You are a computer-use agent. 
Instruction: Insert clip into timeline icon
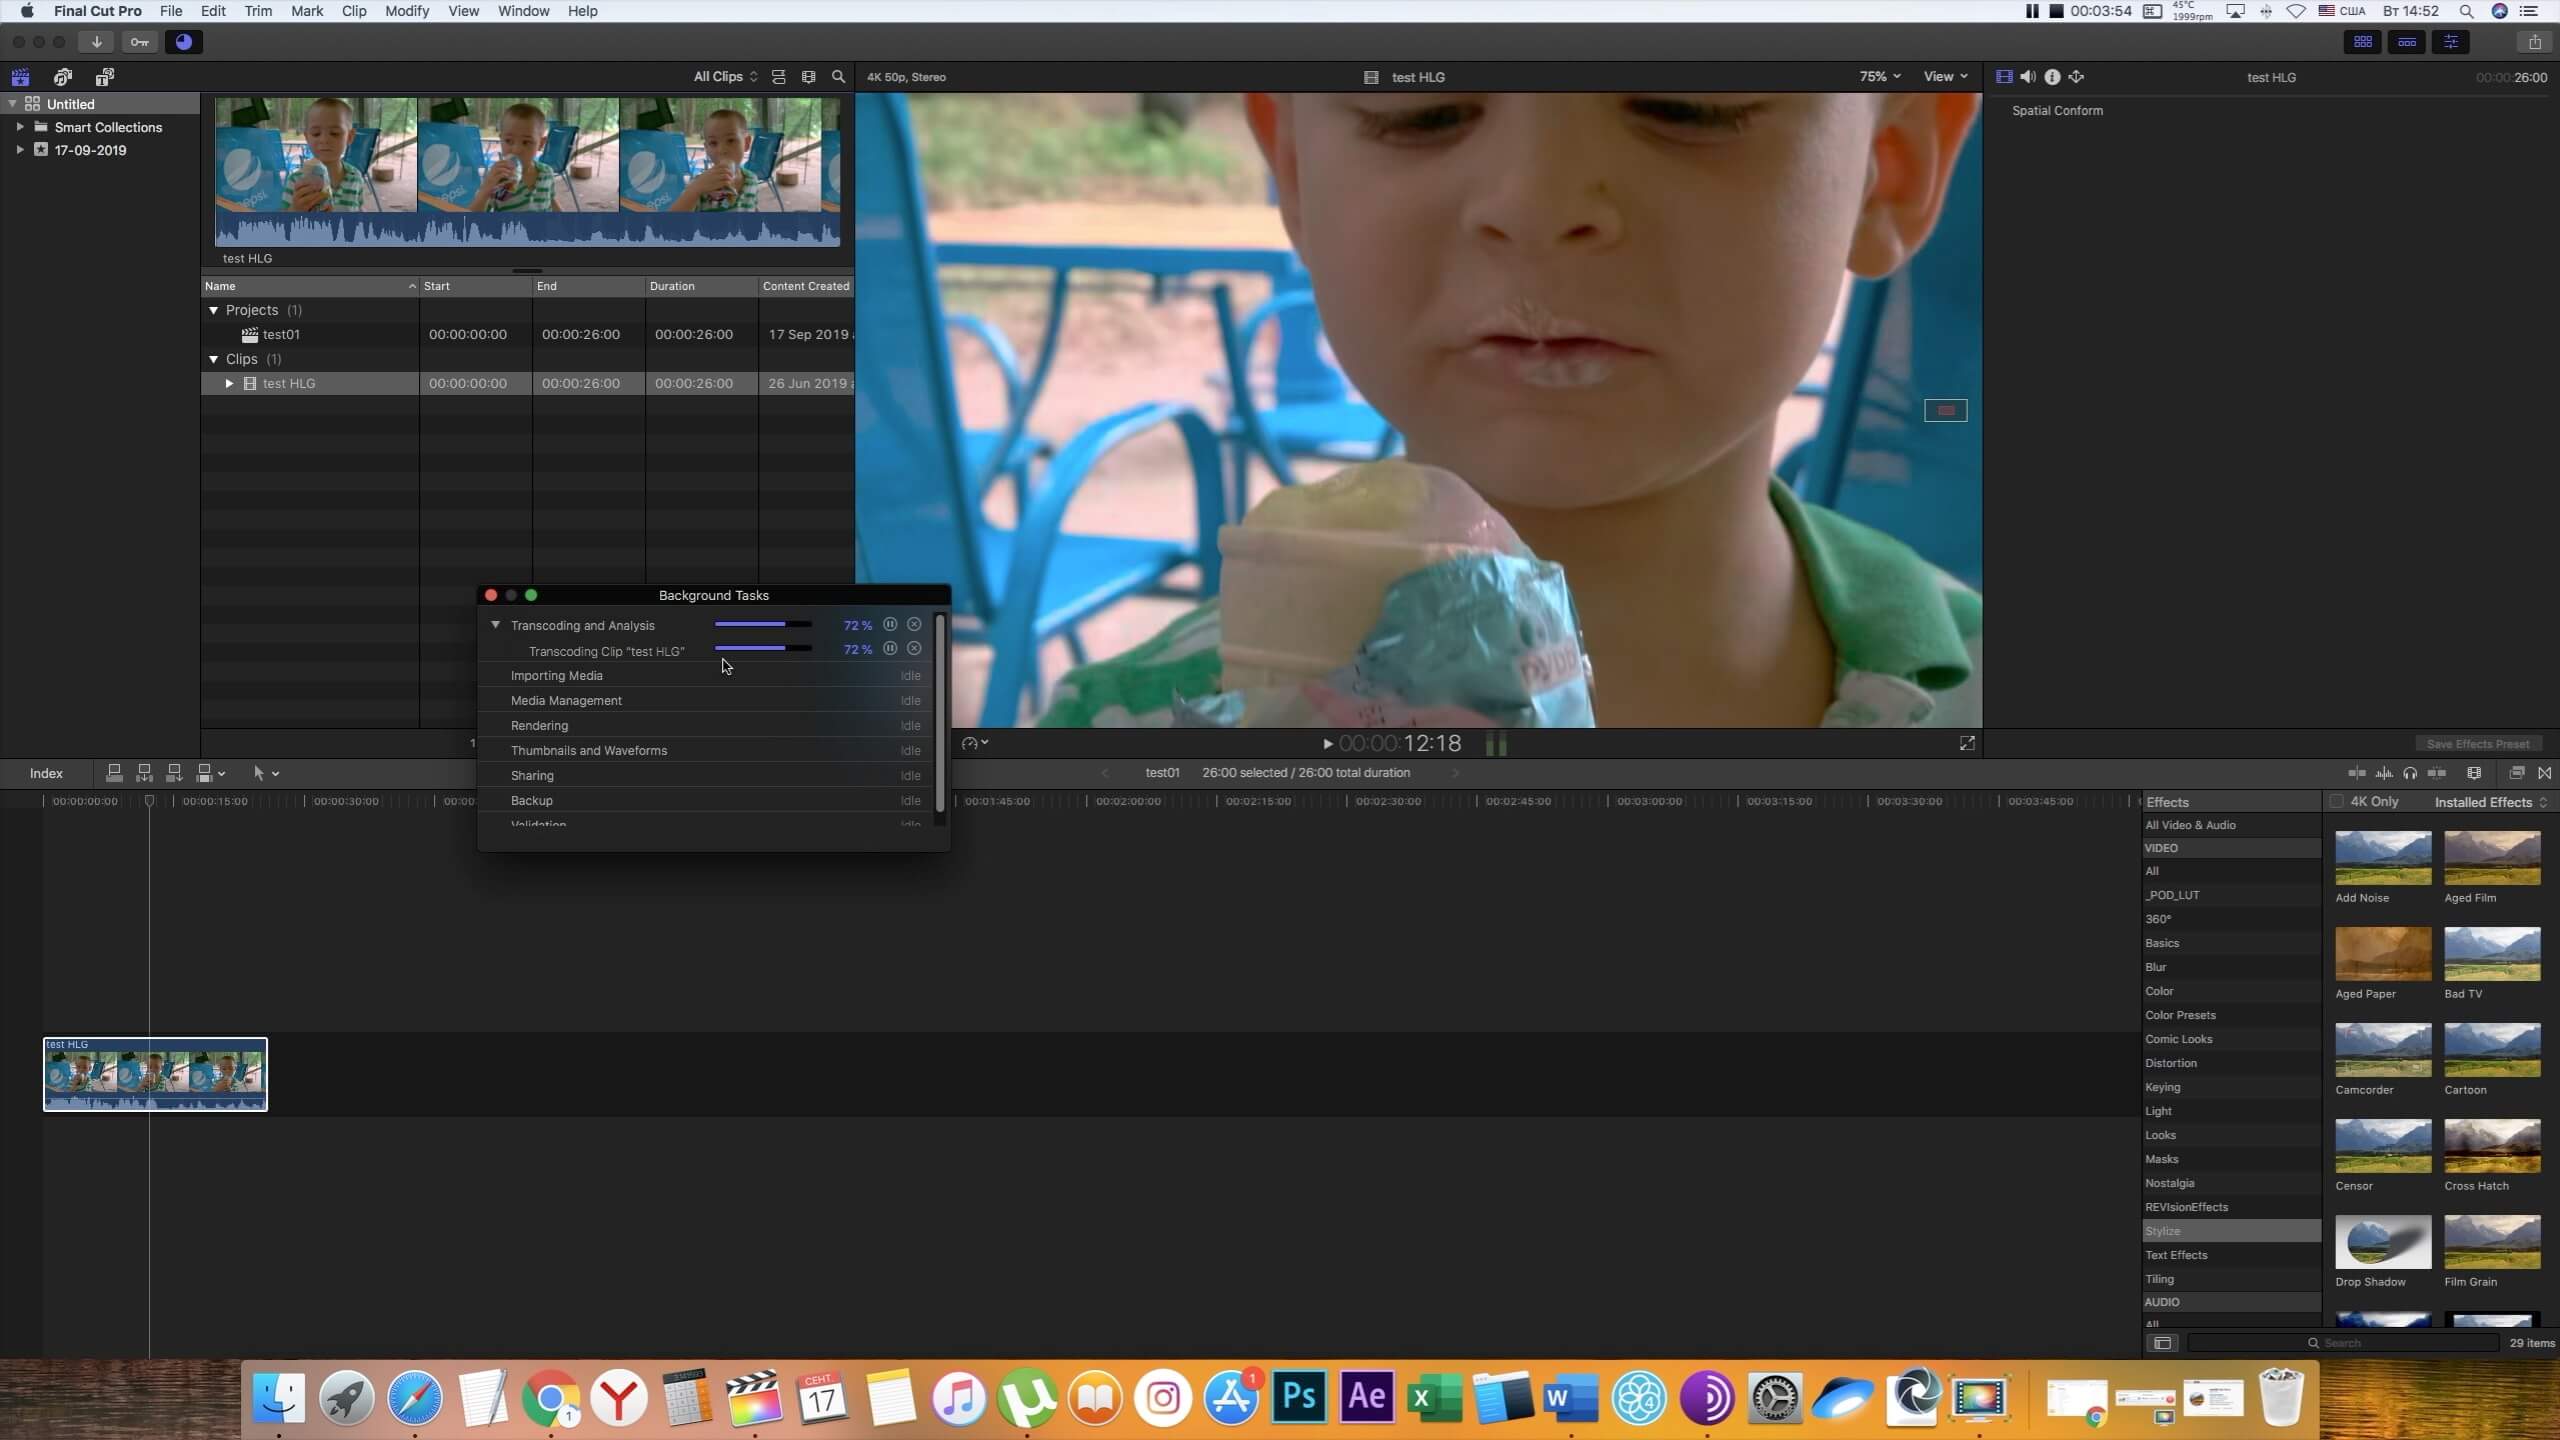(144, 773)
